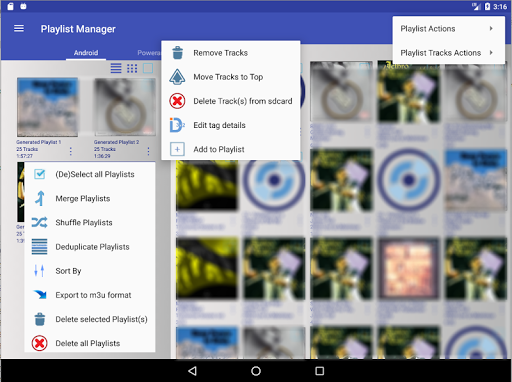Click the Remove Tracks trash icon

(177, 53)
